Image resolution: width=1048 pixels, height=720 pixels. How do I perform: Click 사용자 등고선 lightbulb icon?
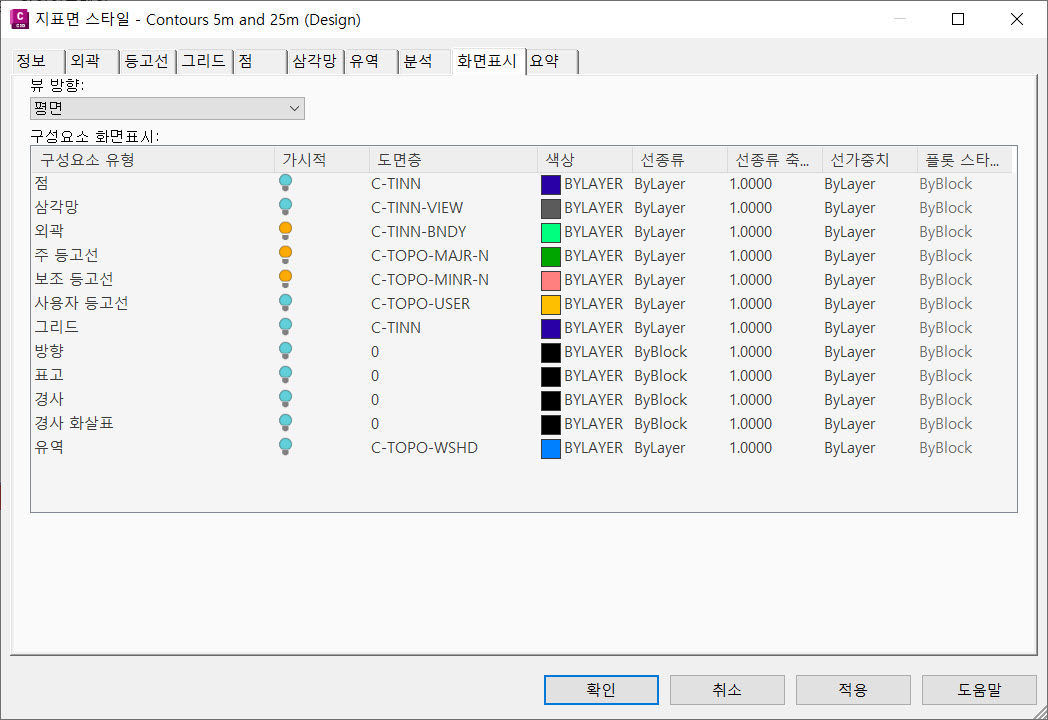click(x=285, y=303)
